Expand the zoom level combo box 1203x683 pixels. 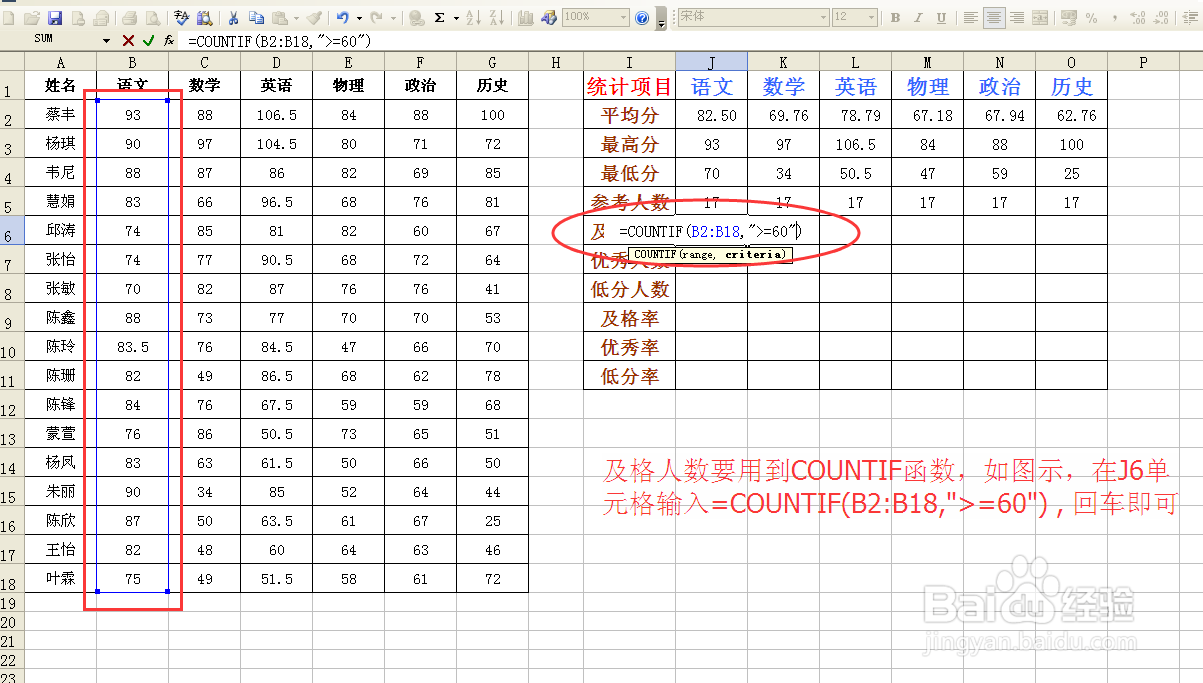pyautogui.click(x=622, y=17)
